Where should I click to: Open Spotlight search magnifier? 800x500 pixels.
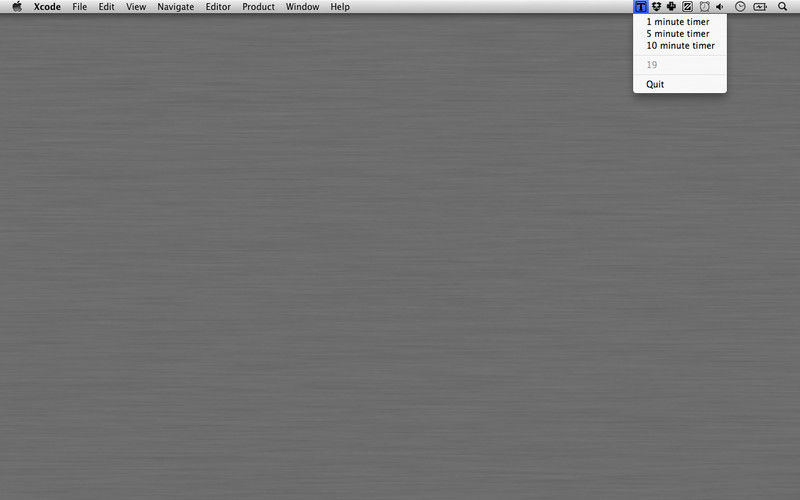coord(782,7)
